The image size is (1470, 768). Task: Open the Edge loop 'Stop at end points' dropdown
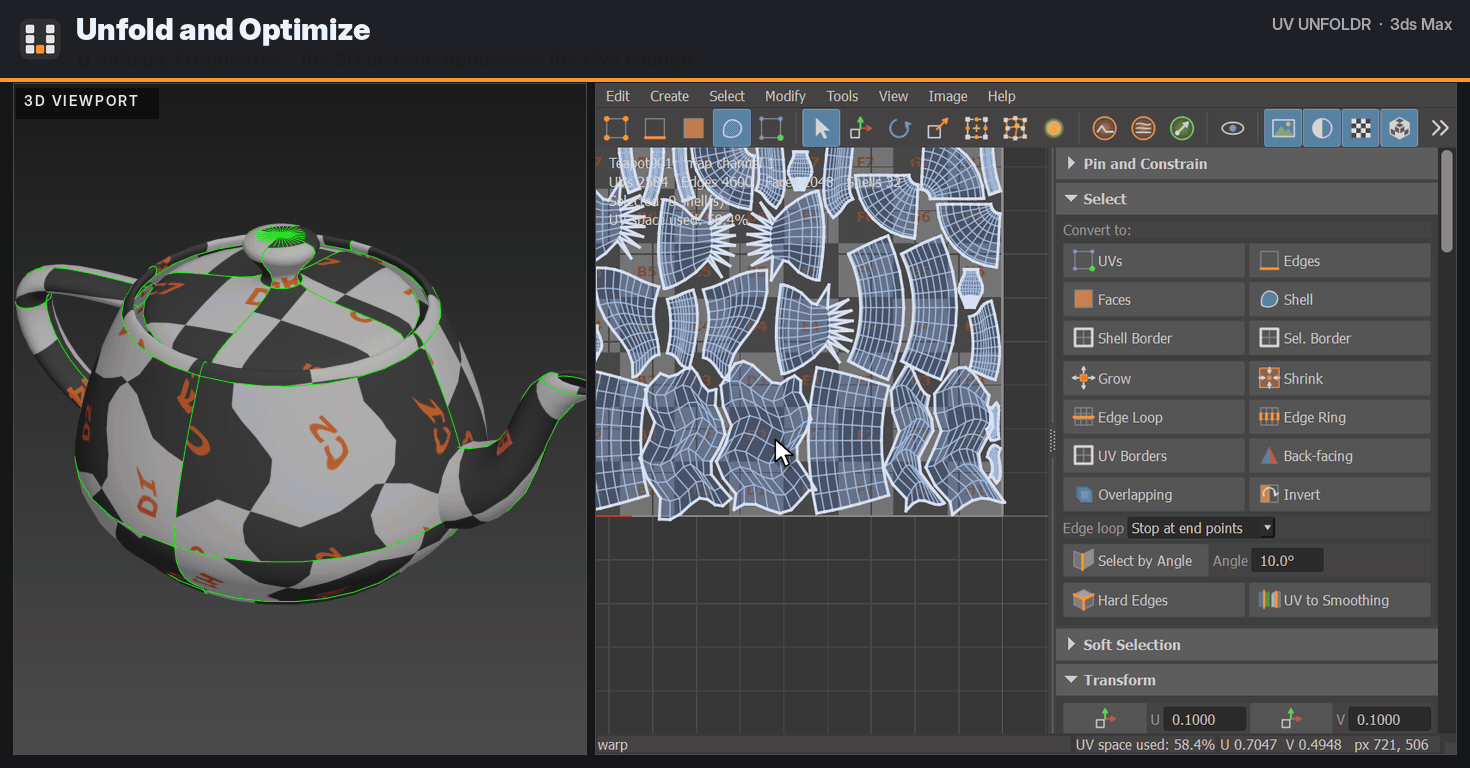coord(1201,528)
